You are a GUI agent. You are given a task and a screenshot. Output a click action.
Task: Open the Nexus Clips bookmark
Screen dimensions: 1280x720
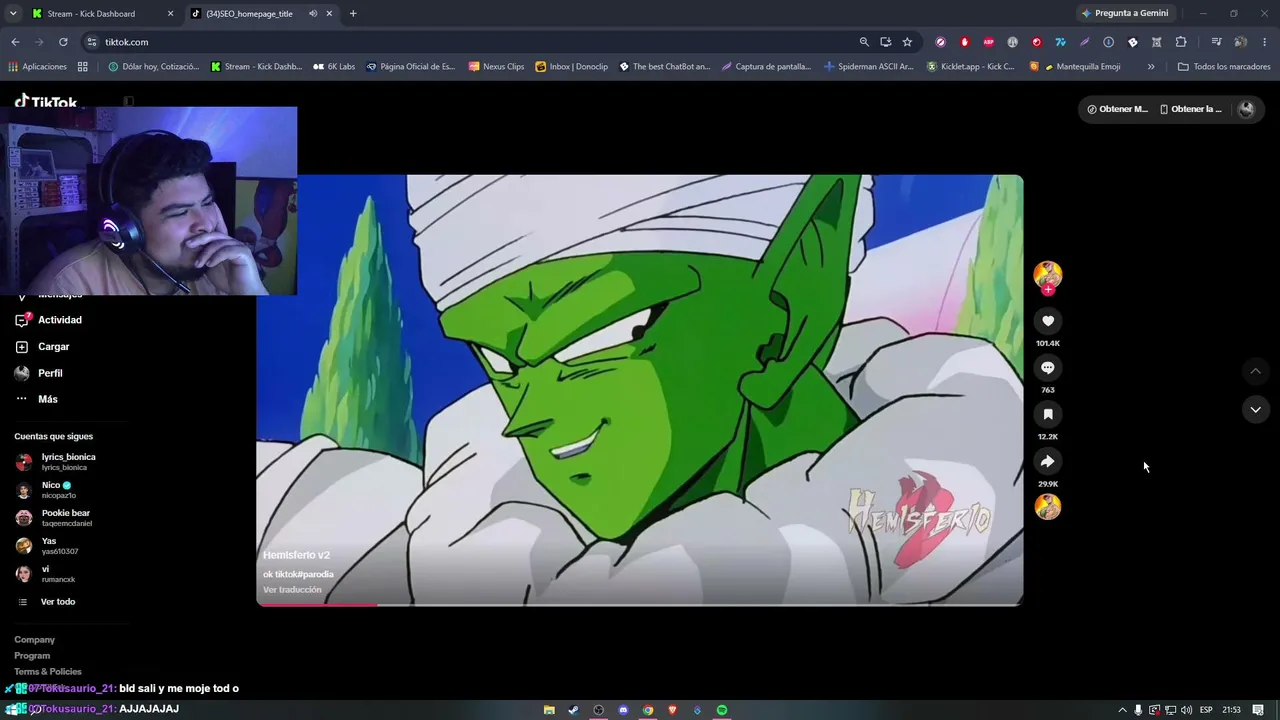(495, 67)
